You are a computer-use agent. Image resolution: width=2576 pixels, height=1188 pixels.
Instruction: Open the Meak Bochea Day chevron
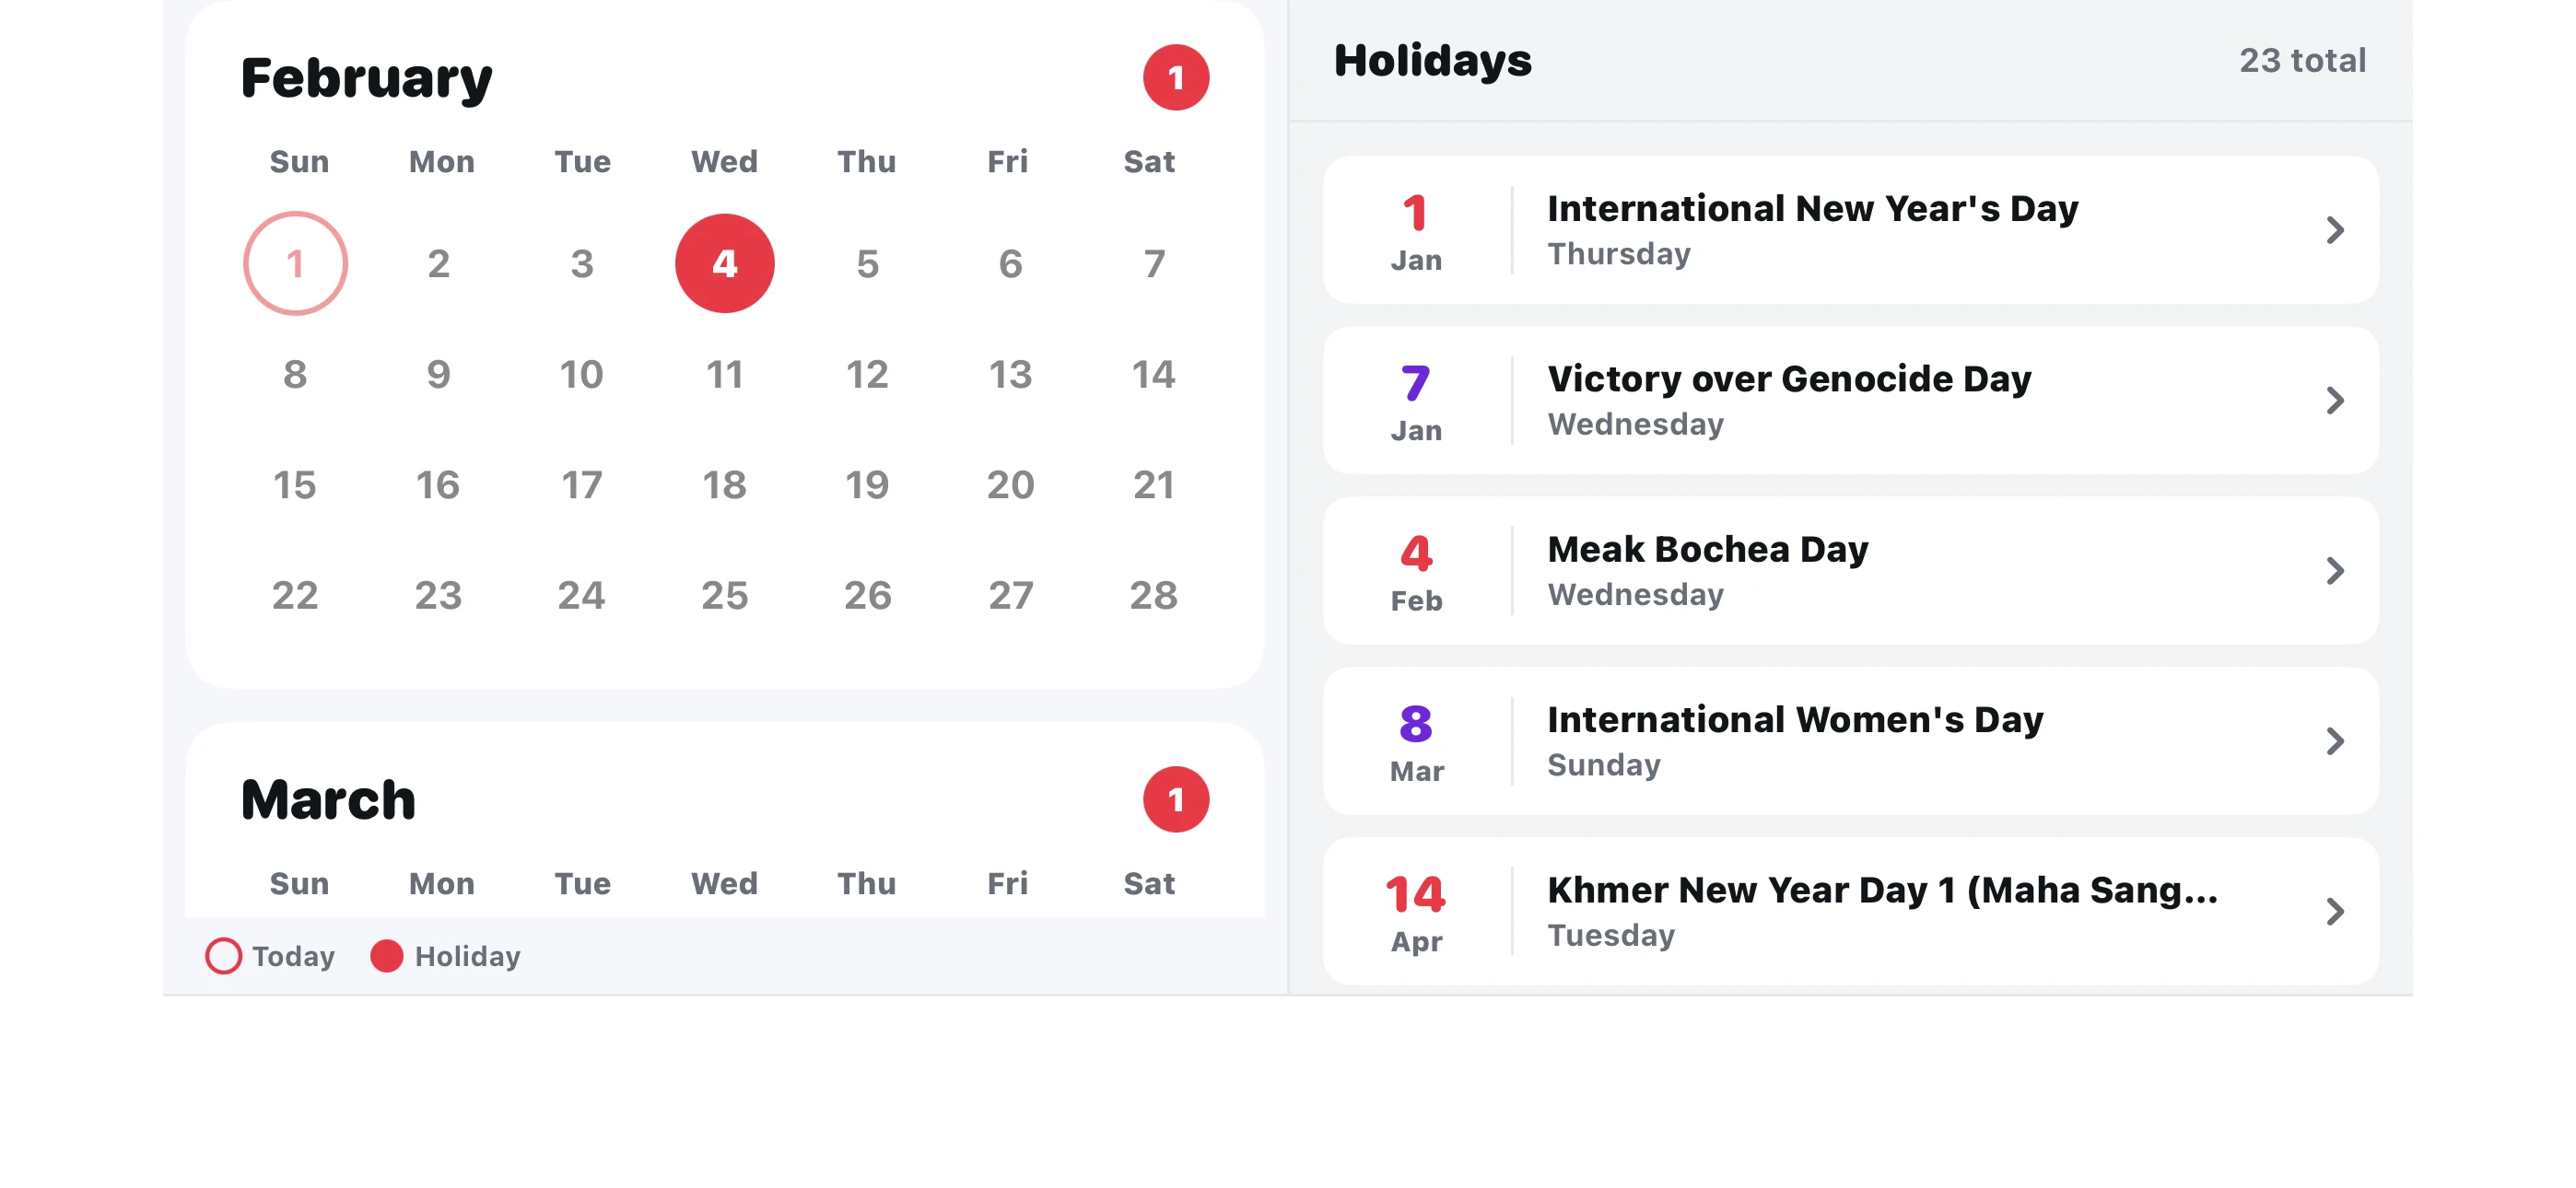tap(2335, 571)
